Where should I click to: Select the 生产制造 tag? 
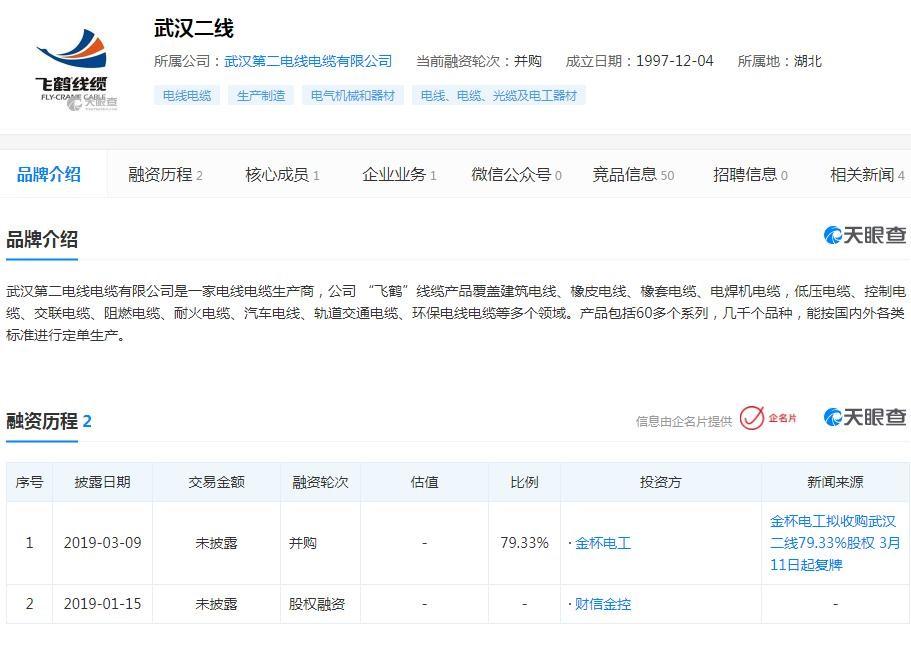pyautogui.click(x=262, y=96)
